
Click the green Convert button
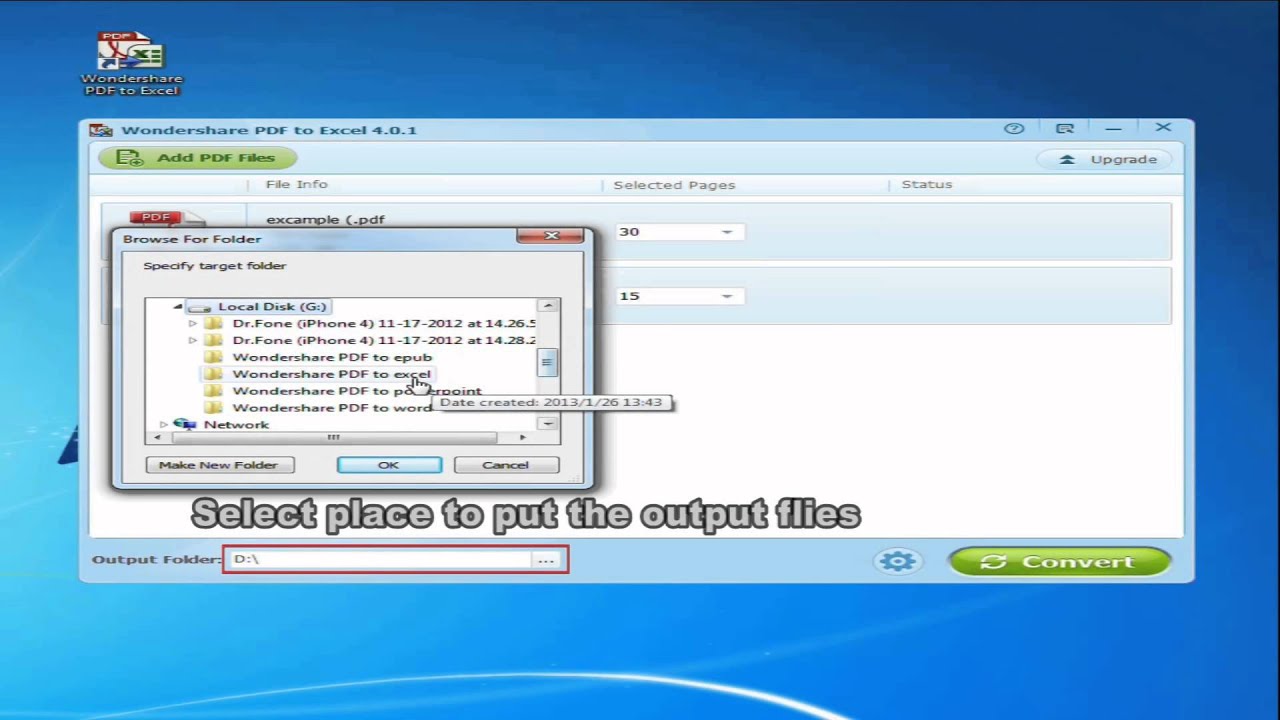pyautogui.click(x=1059, y=562)
